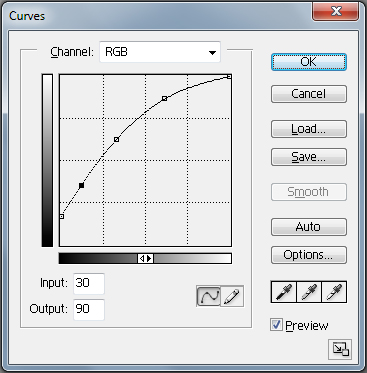Choose the smooth curve point-edit mode
367x373 pixels.
tap(208, 296)
